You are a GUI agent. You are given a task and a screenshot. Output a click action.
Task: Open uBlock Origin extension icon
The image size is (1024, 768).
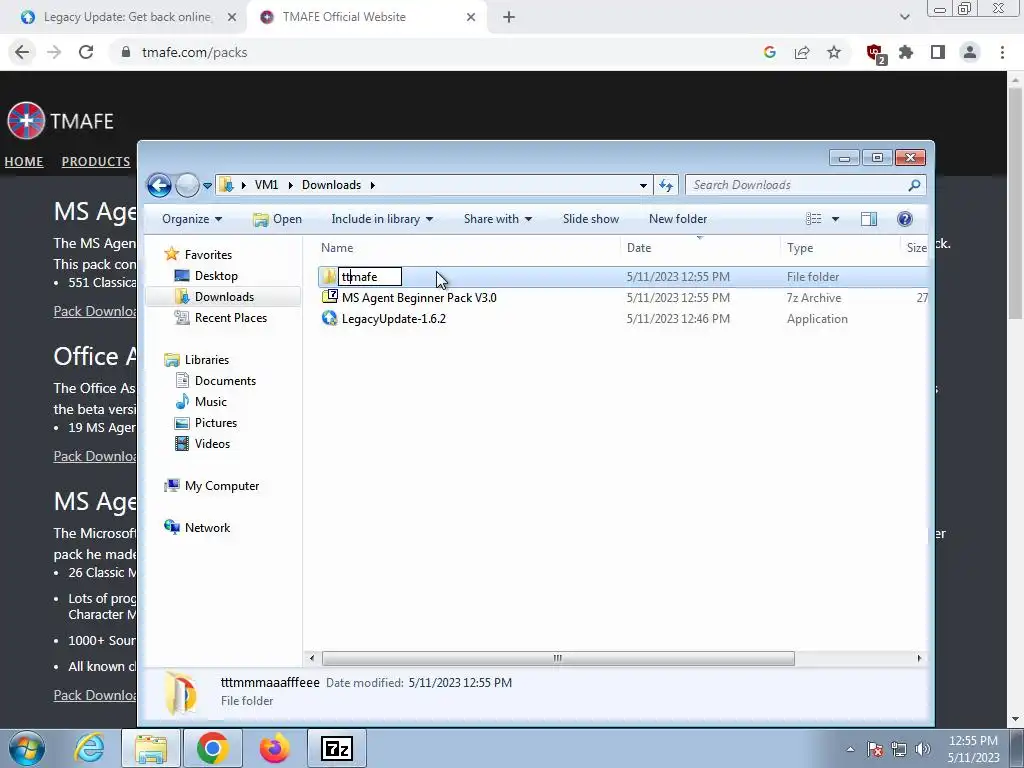(875, 53)
